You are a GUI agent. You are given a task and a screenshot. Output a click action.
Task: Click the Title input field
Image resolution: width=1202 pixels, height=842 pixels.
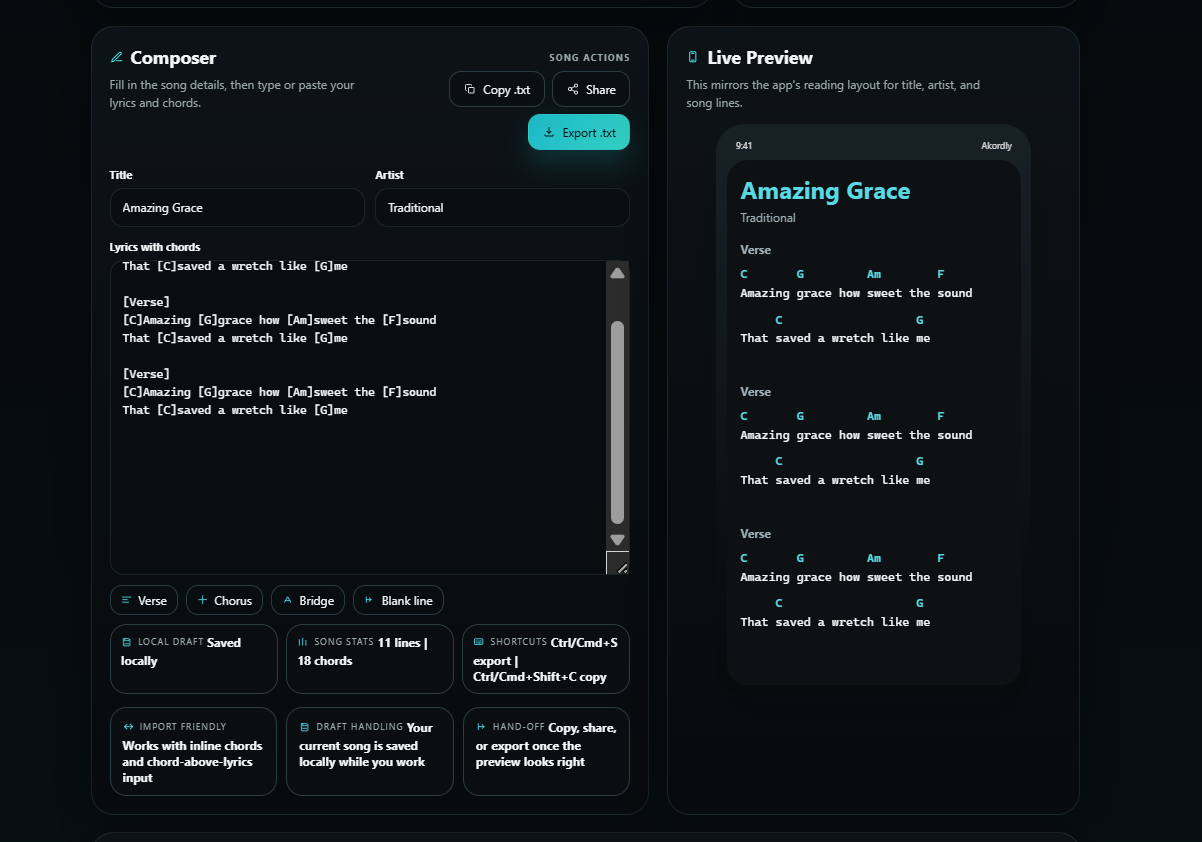tap(237, 208)
